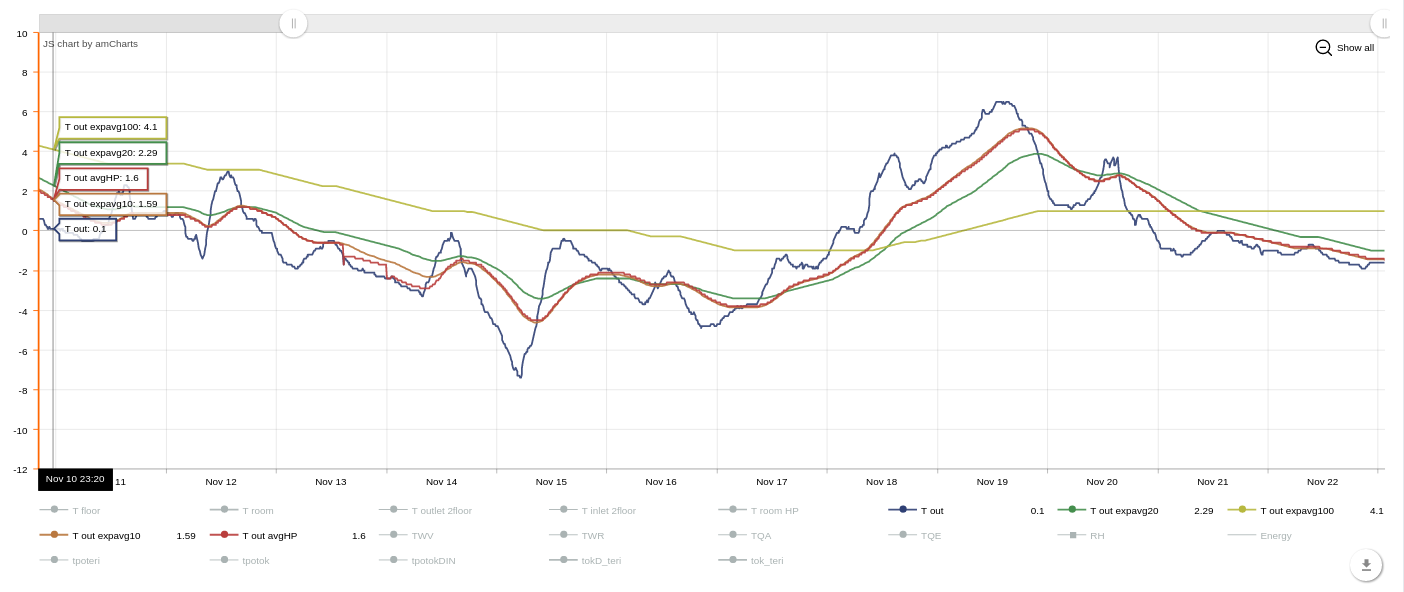
Task: Click the T out expavg100 balloon label
Action: [x=112, y=127]
